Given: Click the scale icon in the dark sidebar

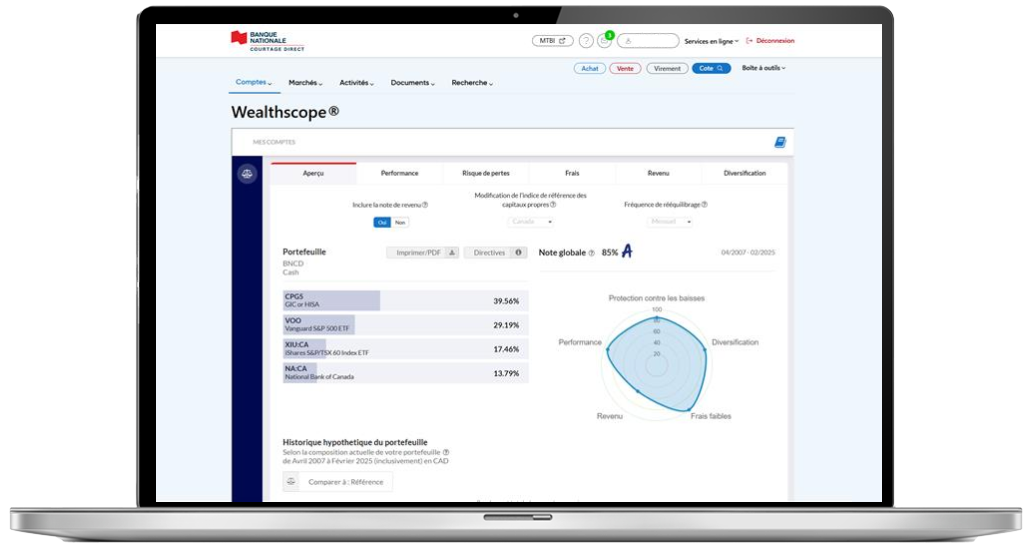Looking at the screenshot, I should (247, 174).
